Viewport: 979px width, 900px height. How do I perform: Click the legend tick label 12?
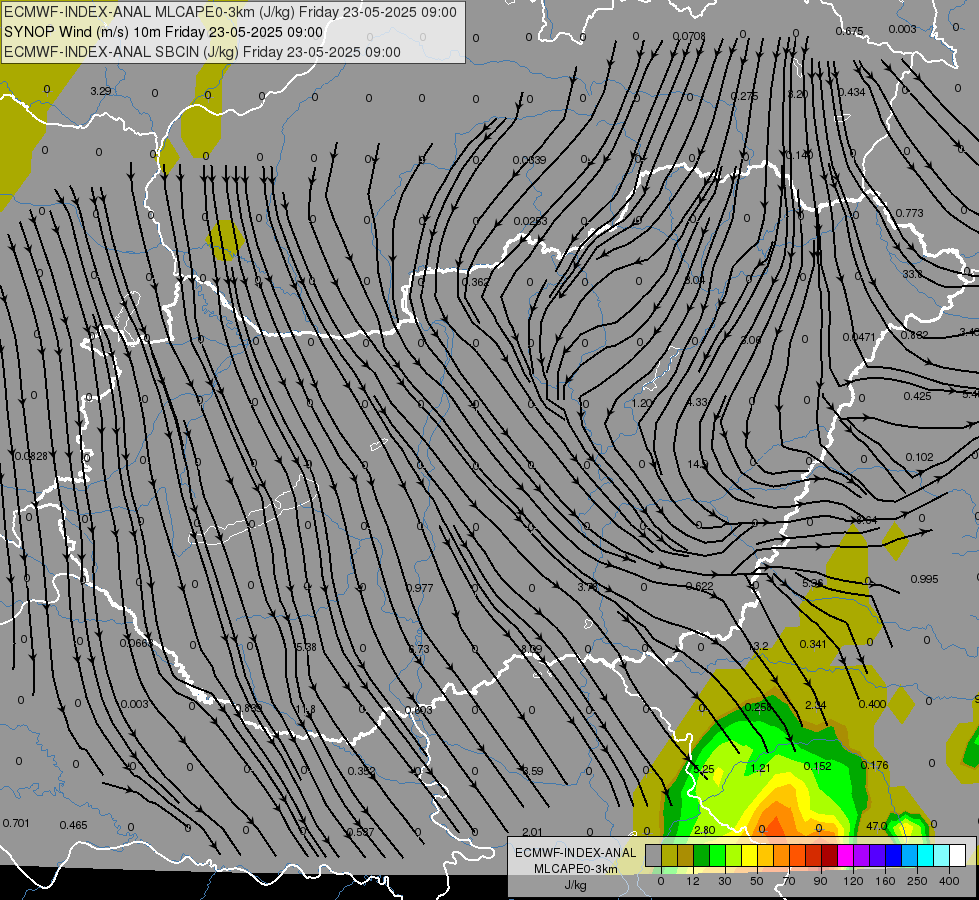(693, 881)
